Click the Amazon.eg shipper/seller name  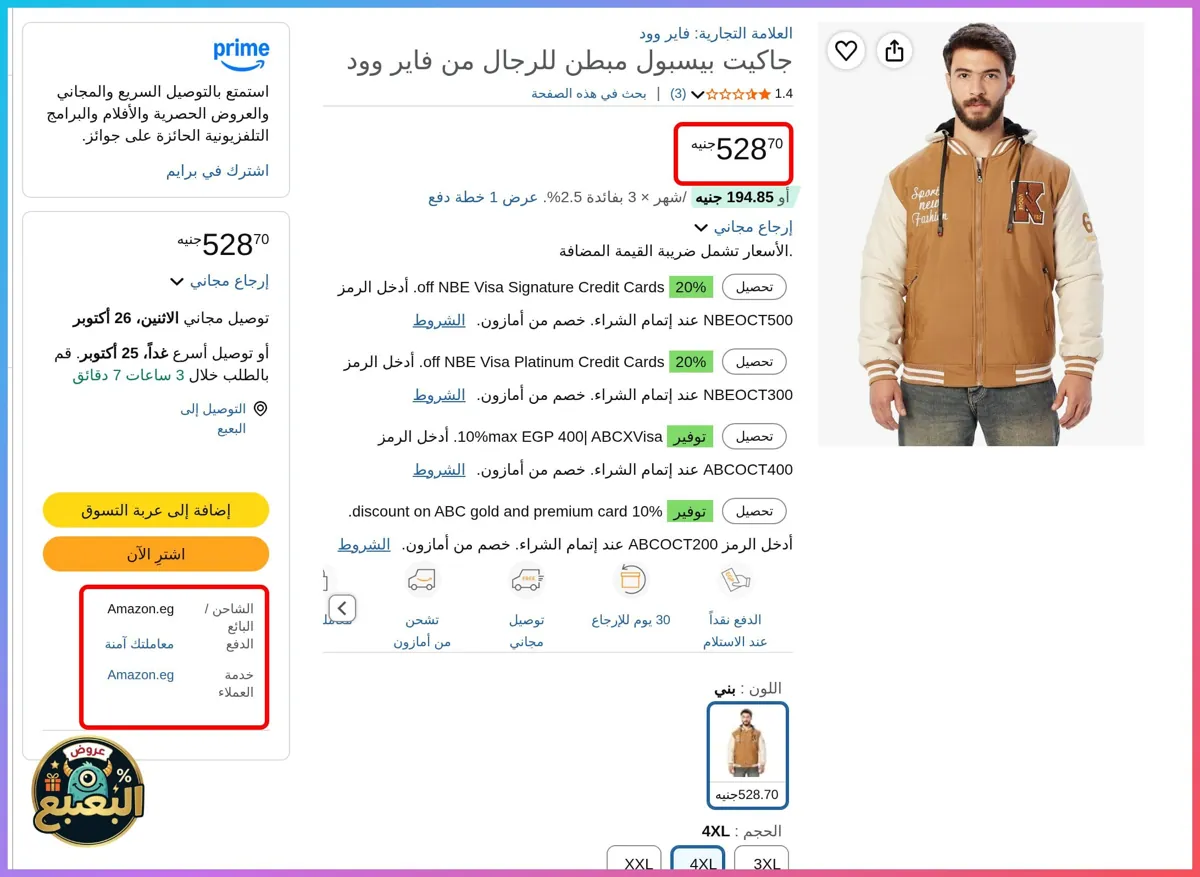[141, 609]
